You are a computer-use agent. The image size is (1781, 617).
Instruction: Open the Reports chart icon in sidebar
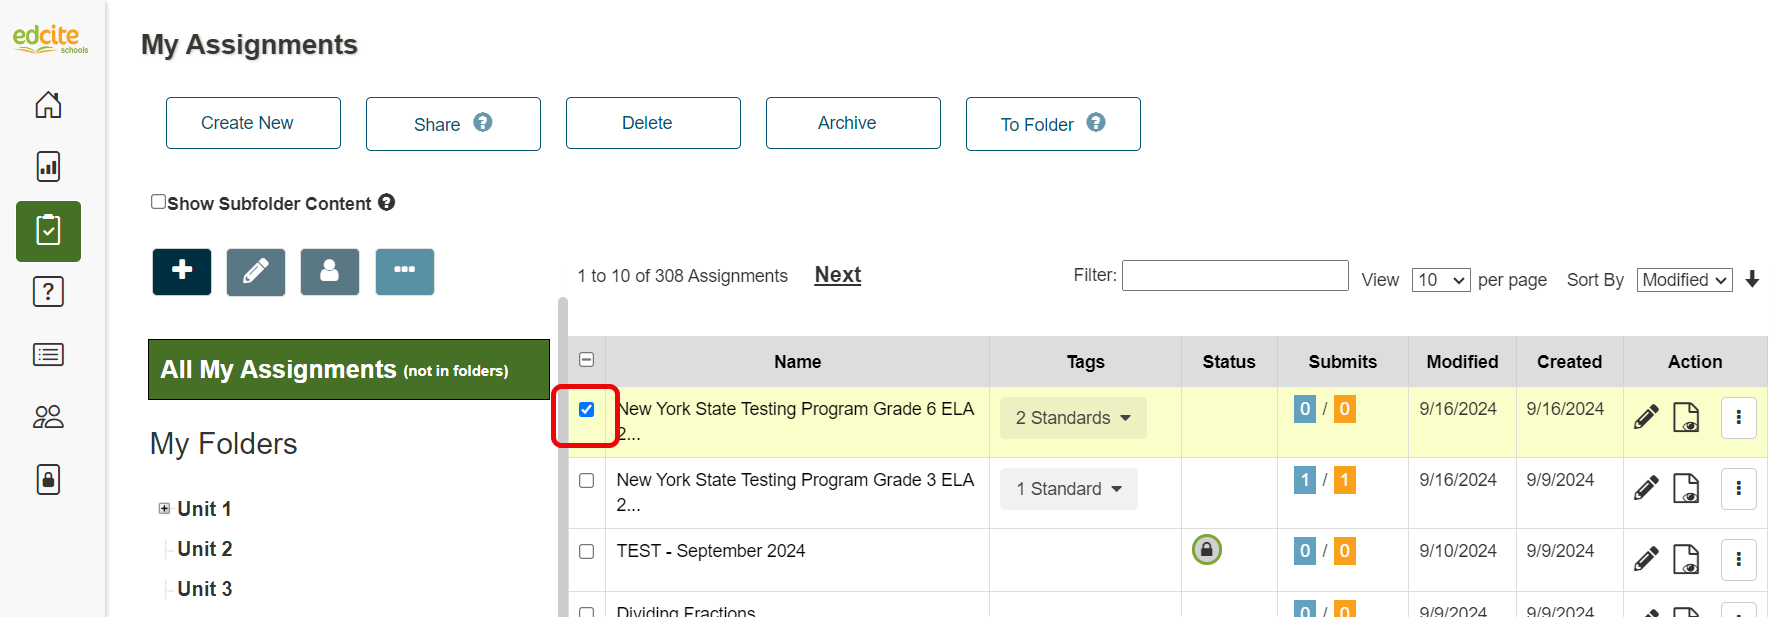point(48,166)
